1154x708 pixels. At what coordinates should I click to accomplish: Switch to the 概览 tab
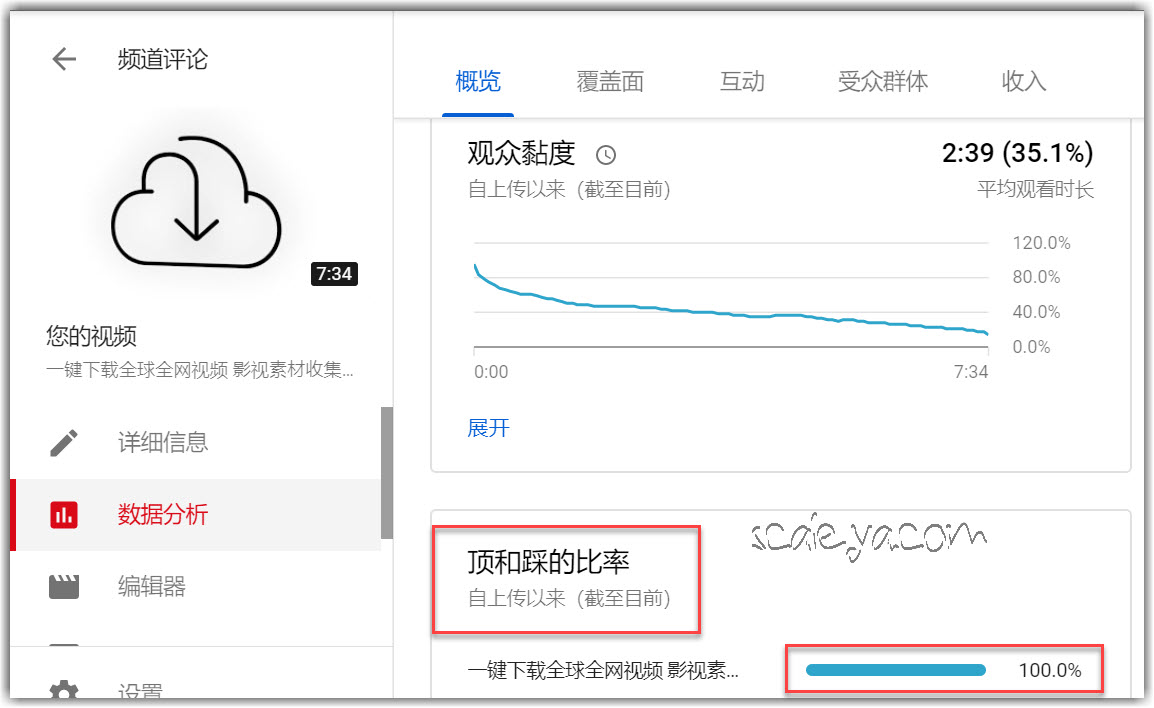point(478,82)
